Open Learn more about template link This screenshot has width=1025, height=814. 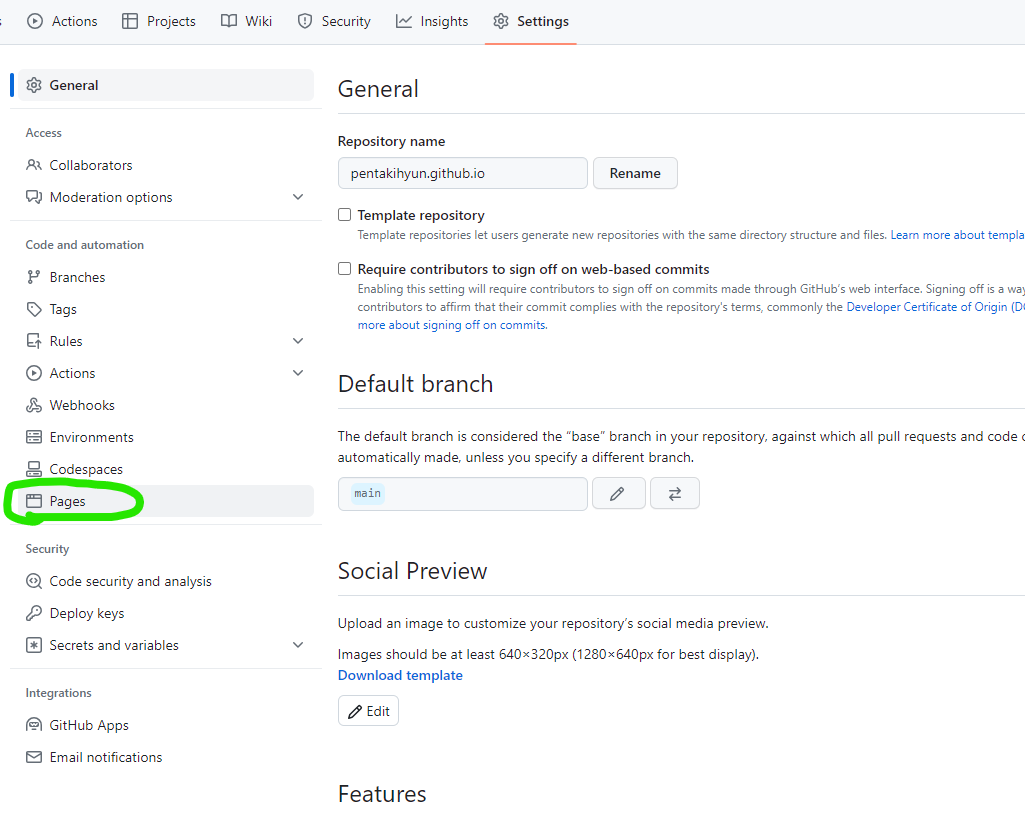click(x=958, y=235)
